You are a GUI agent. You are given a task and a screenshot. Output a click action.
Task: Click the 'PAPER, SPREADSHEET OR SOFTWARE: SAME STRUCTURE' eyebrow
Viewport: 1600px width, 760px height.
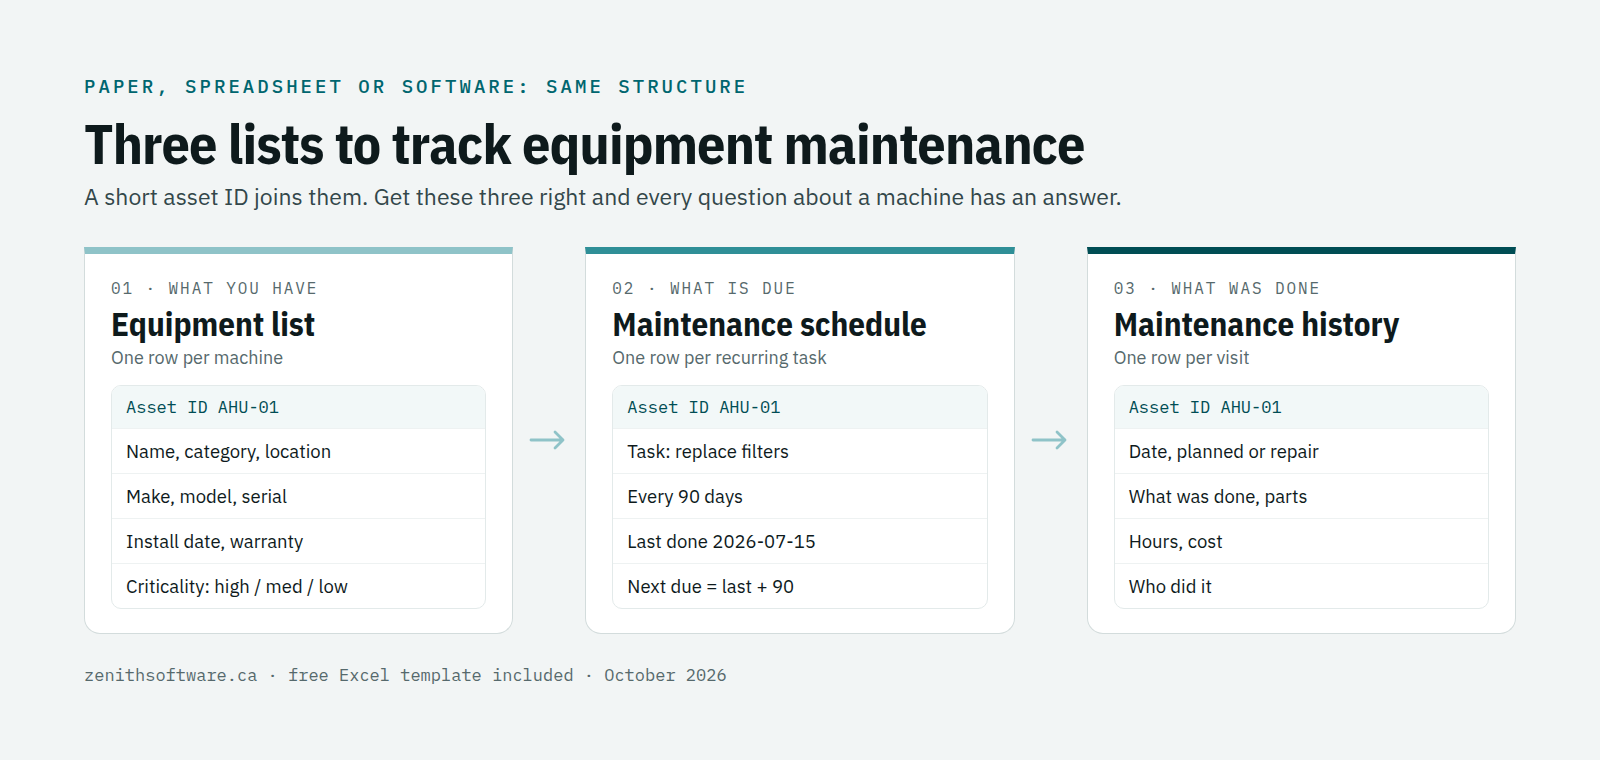click(x=415, y=87)
